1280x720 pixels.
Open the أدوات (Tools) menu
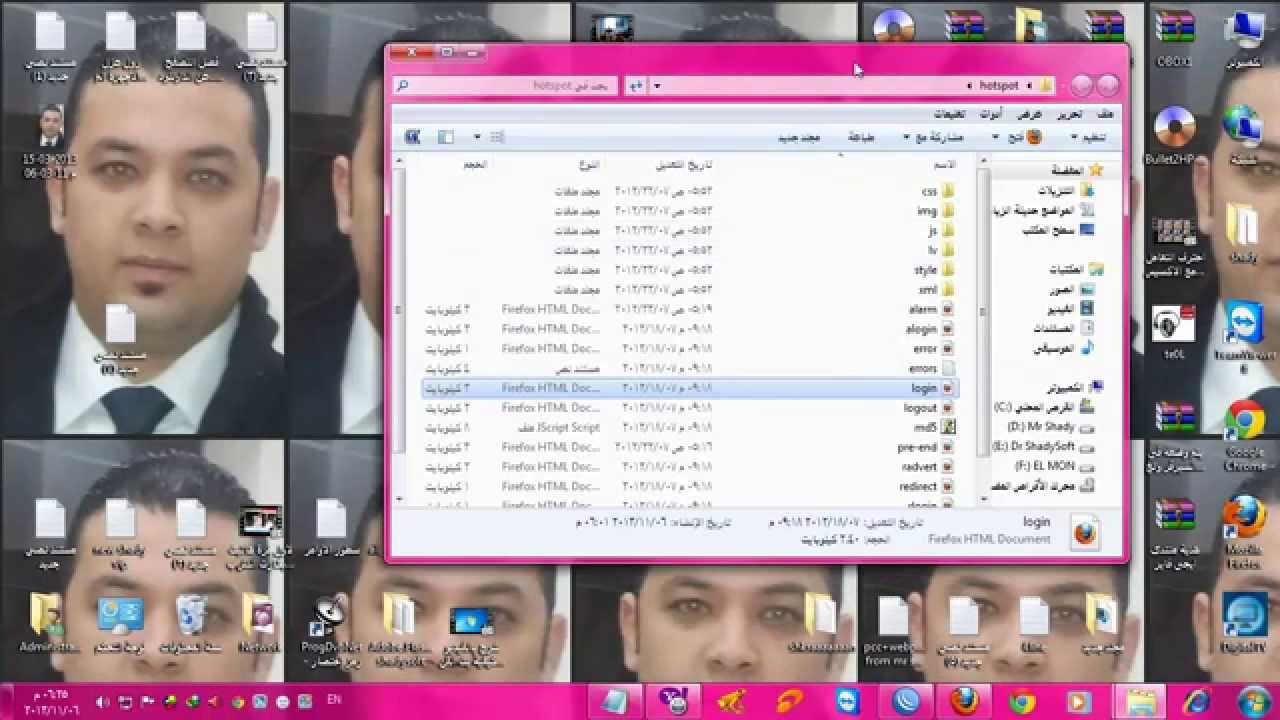(x=990, y=115)
